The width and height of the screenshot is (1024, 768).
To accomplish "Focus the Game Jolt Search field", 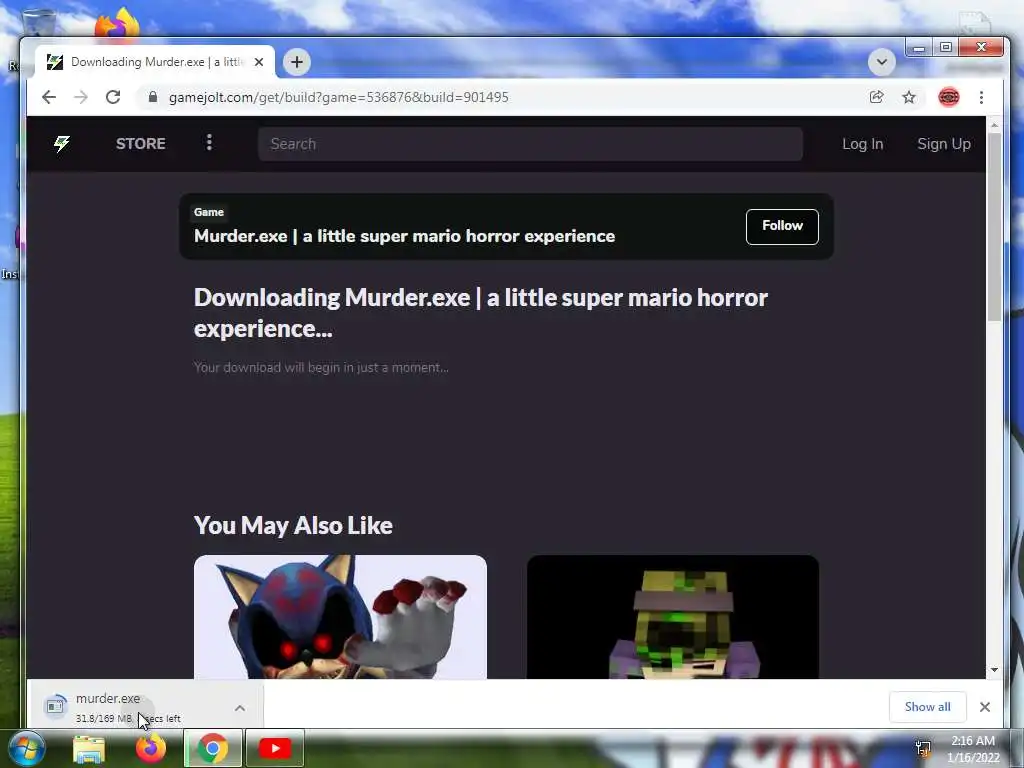I will [530, 144].
